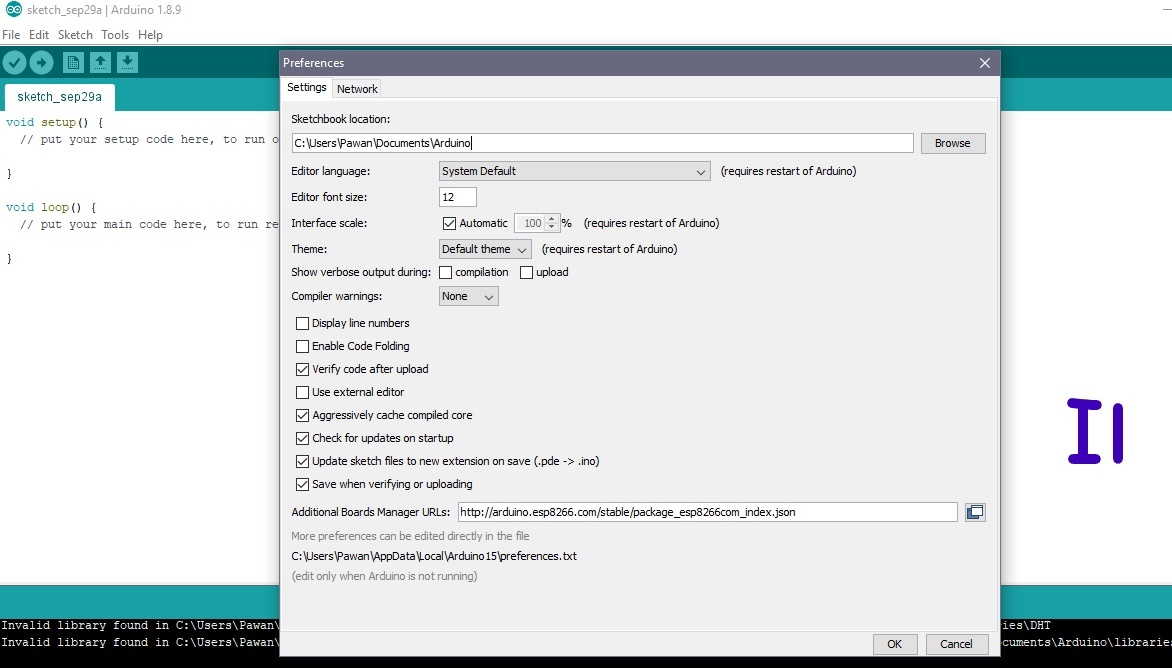The height and width of the screenshot is (668, 1172).
Task: Open the Sketch menu
Action: point(75,35)
